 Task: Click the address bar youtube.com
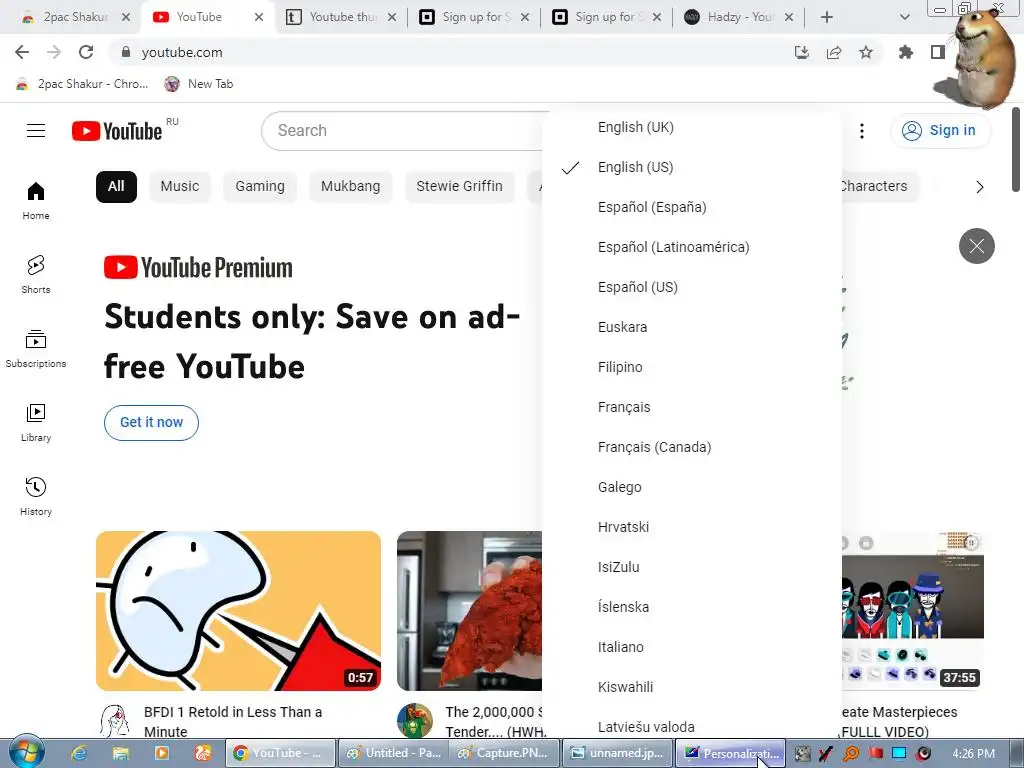tap(451, 52)
